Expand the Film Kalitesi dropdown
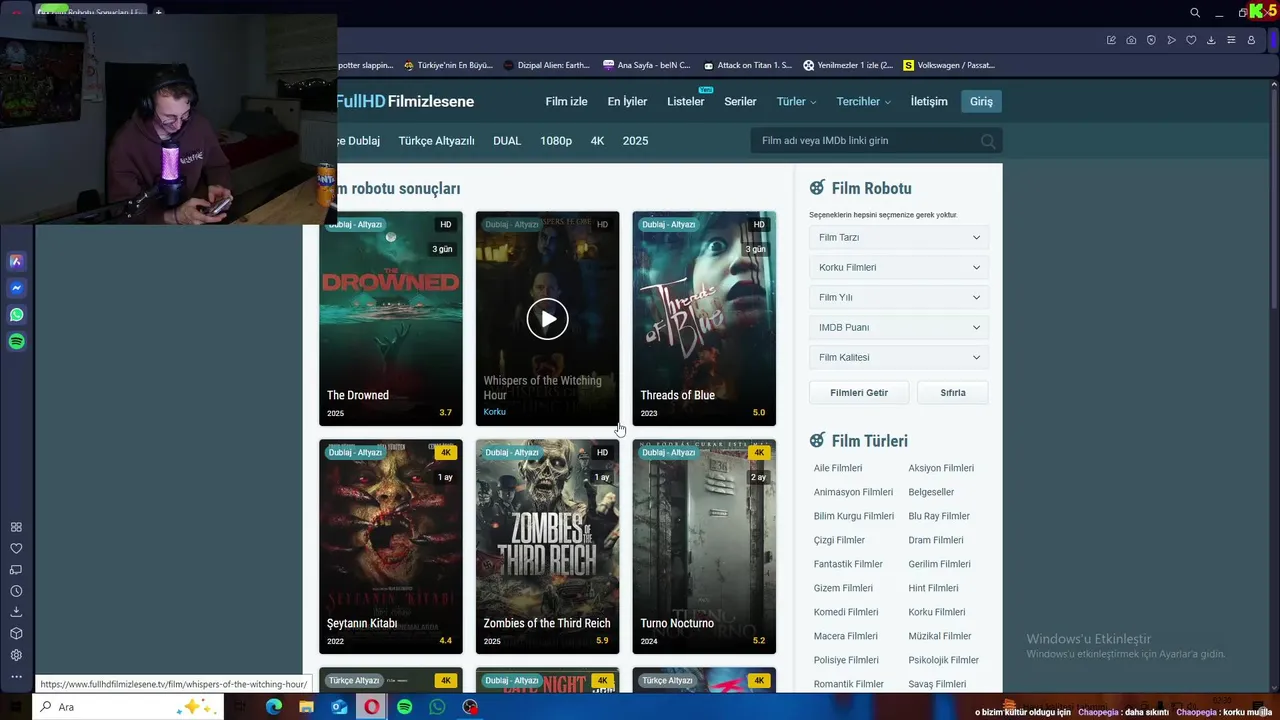The width and height of the screenshot is (1280, 720). pyautogui.click(x=898, y=358)
